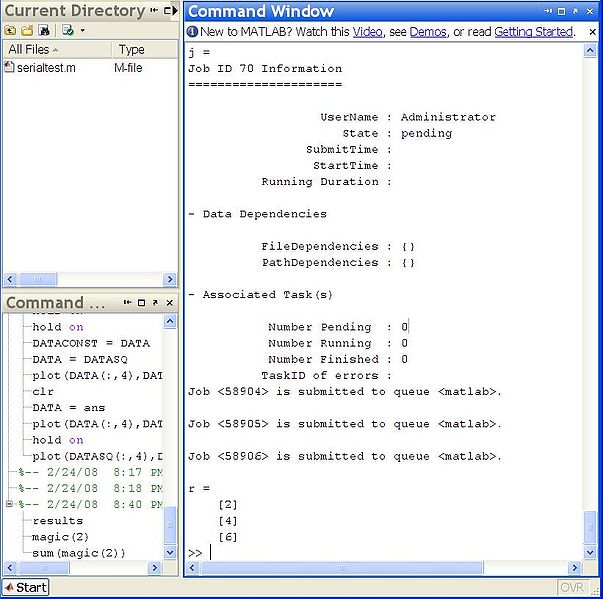Sort files by the All Files column
603x599 pixels.
(x=32, y=49)
